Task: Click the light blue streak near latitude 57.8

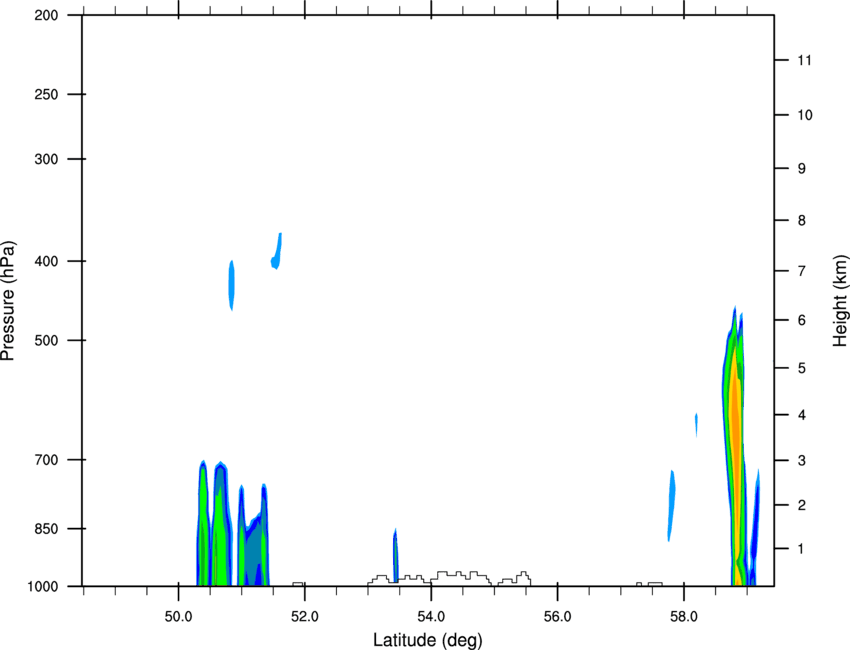Action: [672, 505]
